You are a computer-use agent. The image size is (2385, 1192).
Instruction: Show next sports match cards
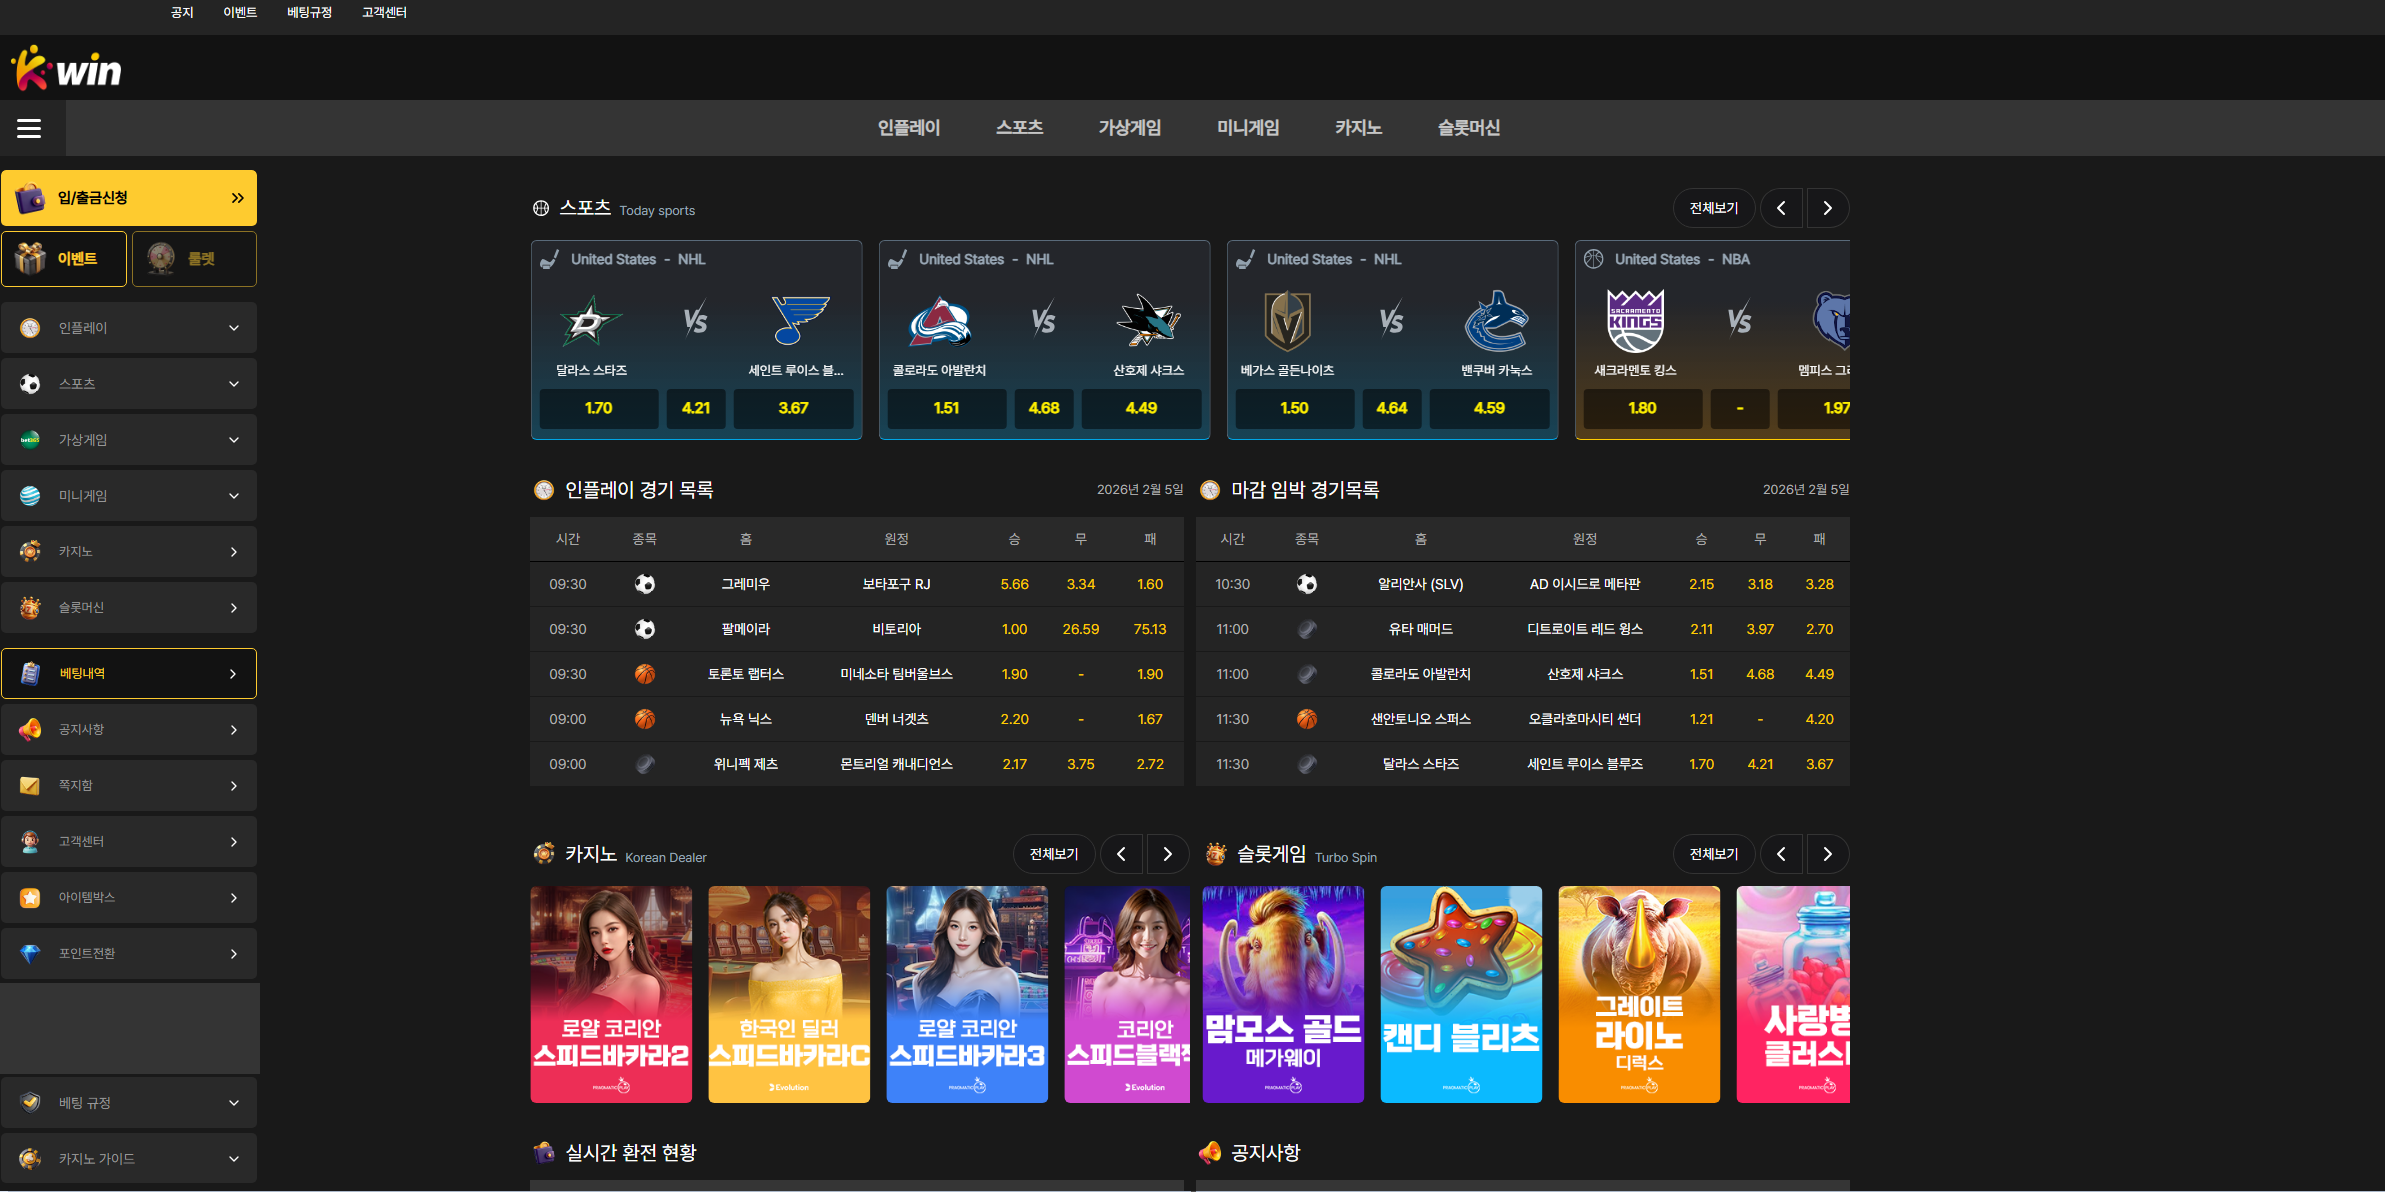[1827, 208]
